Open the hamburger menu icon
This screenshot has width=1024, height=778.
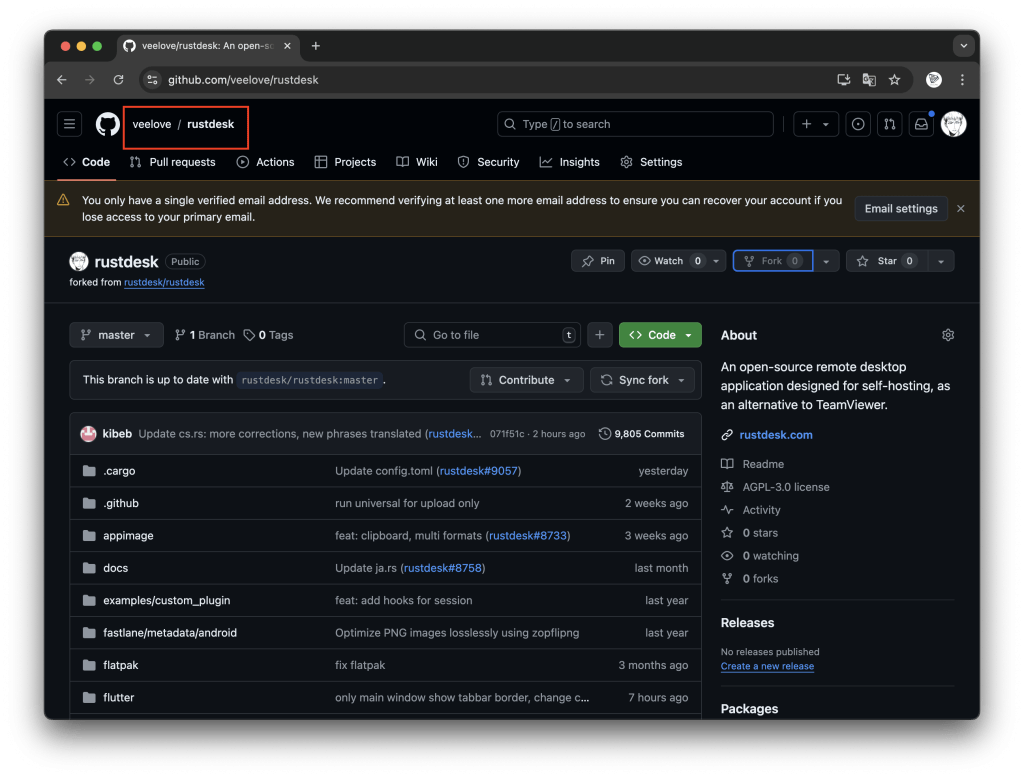click(69, 123)
